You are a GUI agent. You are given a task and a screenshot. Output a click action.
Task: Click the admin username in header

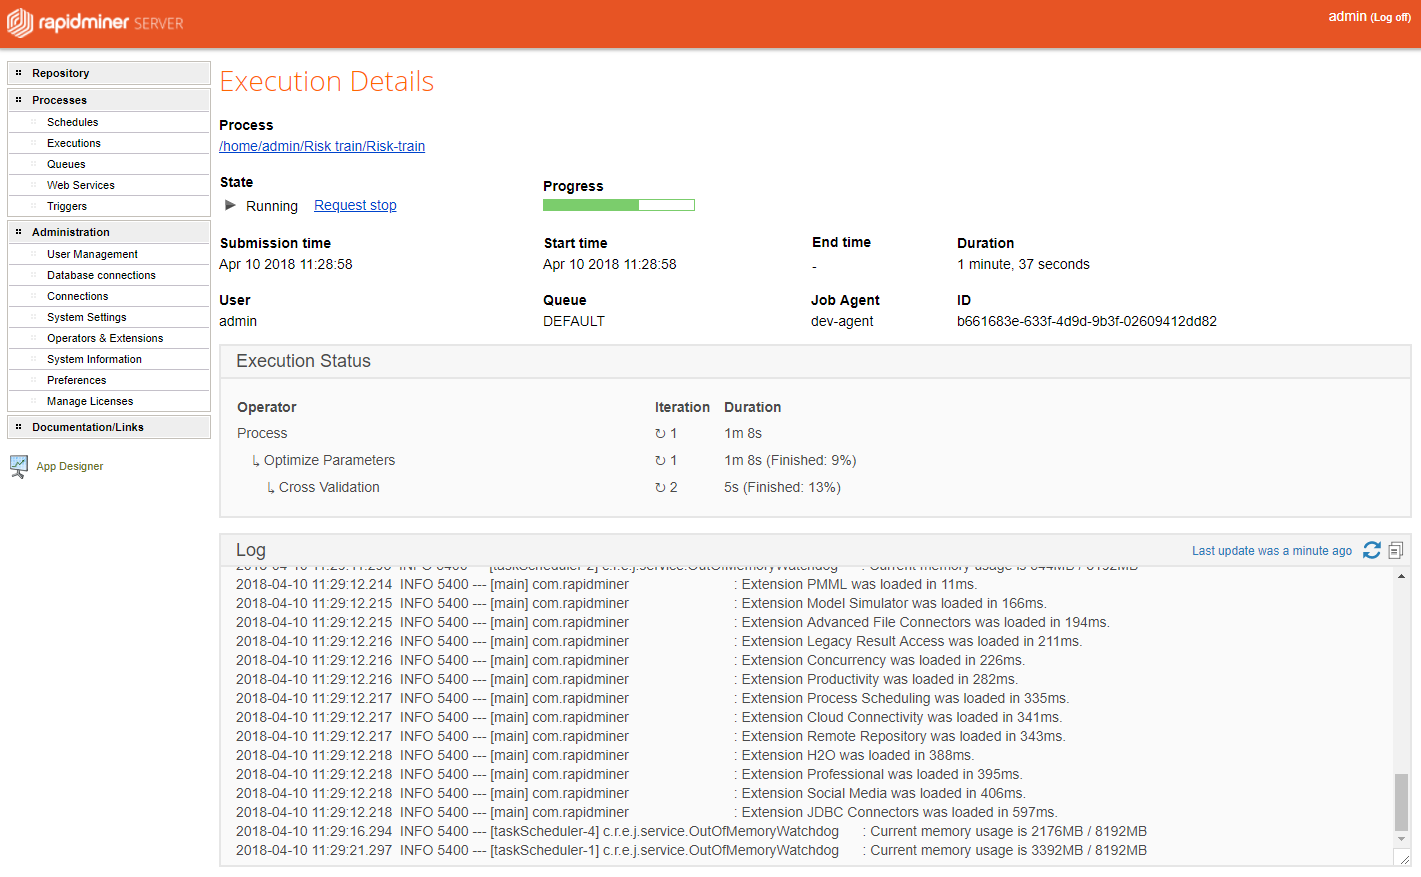click(x=1347, y=16)
